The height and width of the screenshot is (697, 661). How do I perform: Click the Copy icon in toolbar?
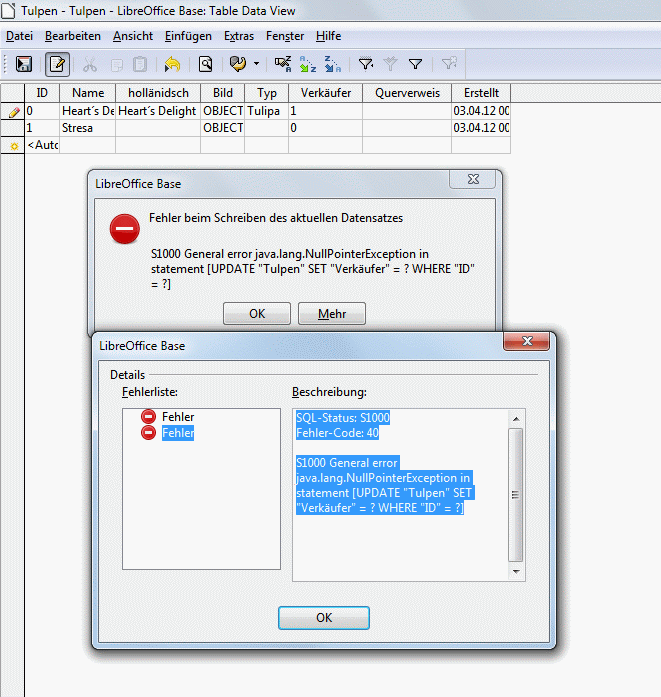(116, 65)
